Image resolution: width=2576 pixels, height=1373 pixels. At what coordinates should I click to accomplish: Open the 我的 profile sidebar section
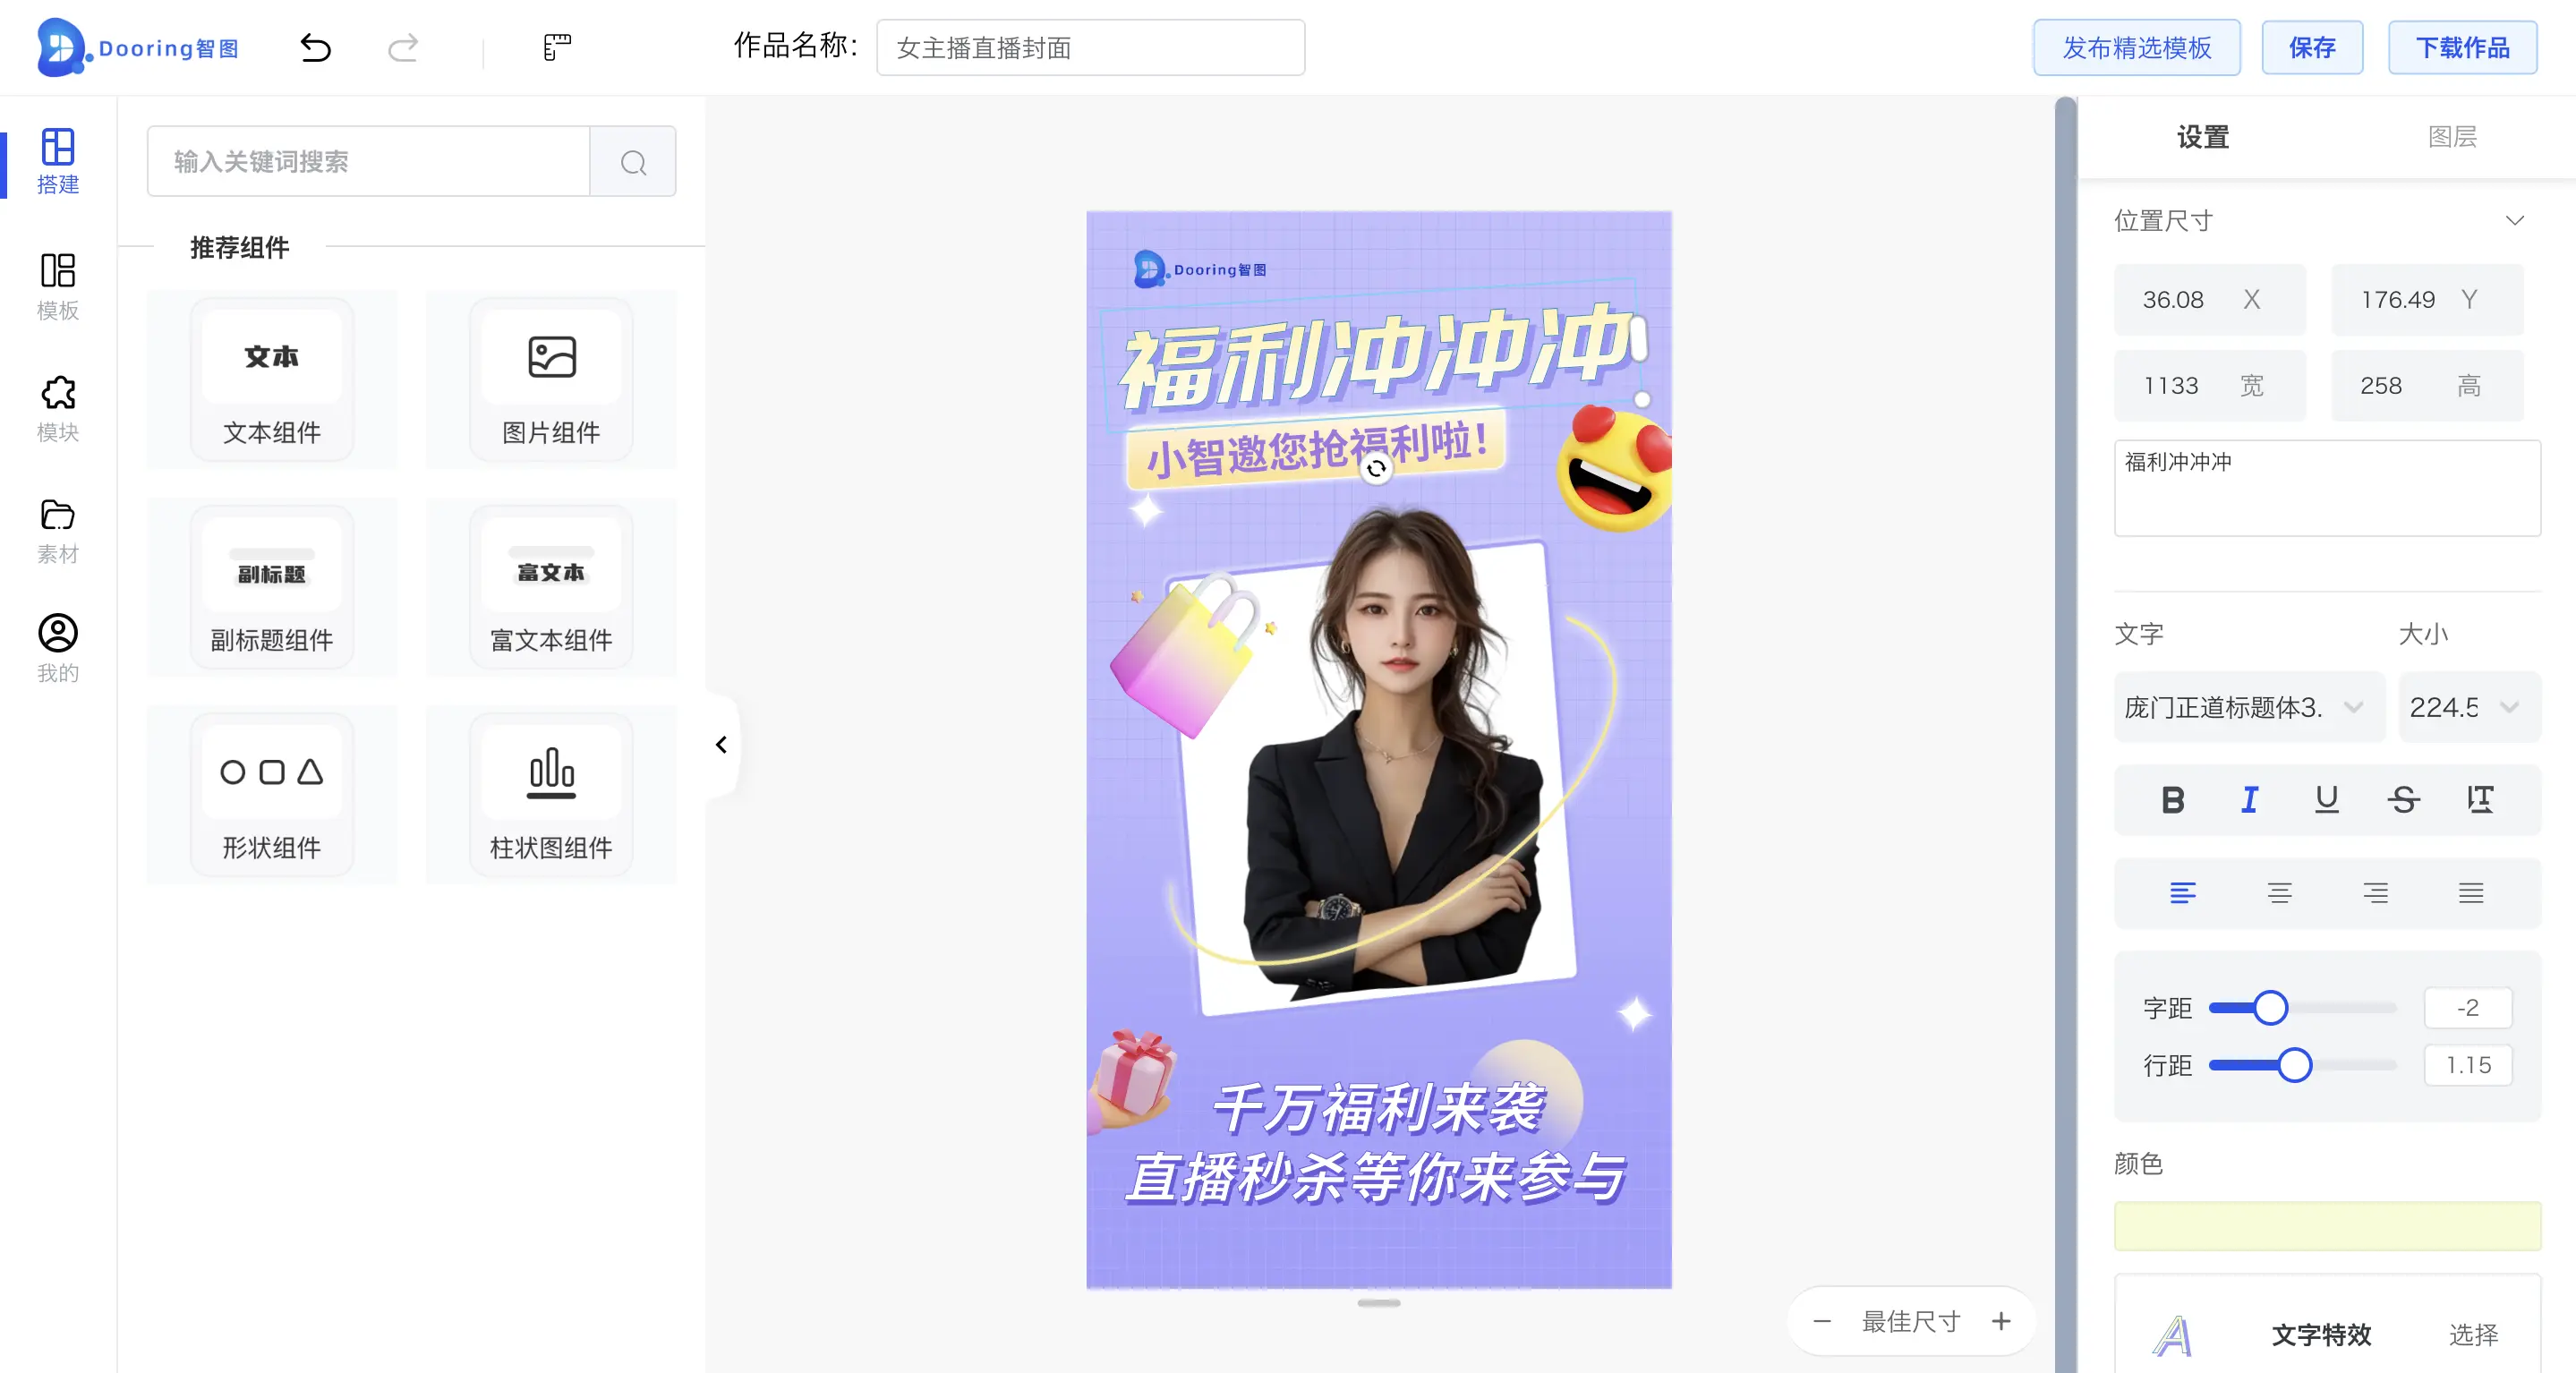click(58, 650)
